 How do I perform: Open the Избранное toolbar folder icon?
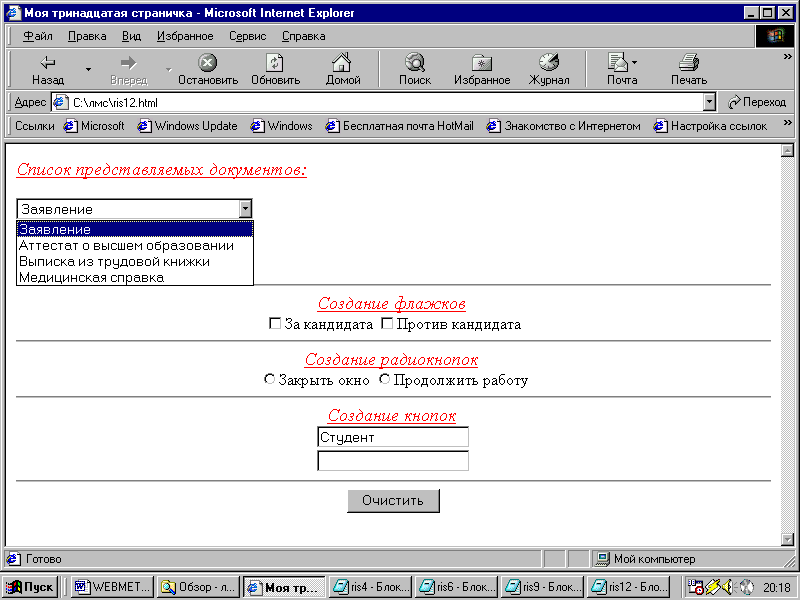click(x=482, y=70)
